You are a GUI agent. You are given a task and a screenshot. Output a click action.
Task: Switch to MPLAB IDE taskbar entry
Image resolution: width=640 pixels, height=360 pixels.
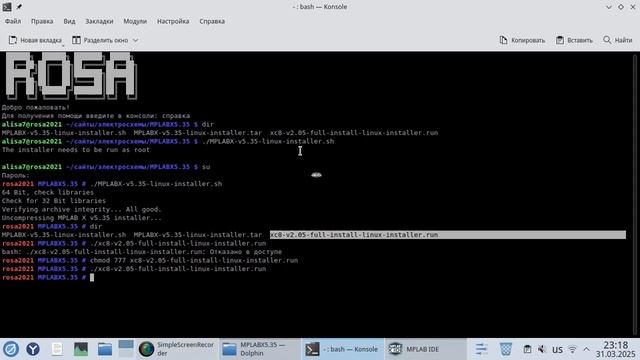pos(425,349)
